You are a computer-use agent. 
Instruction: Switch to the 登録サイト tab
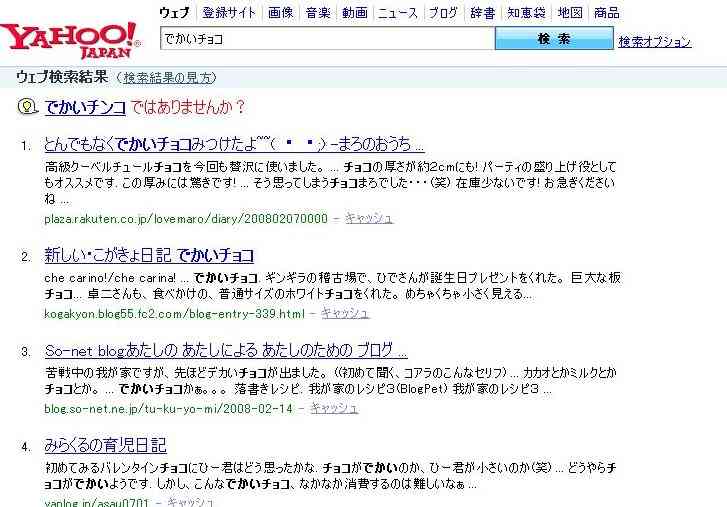coord(229,13)
